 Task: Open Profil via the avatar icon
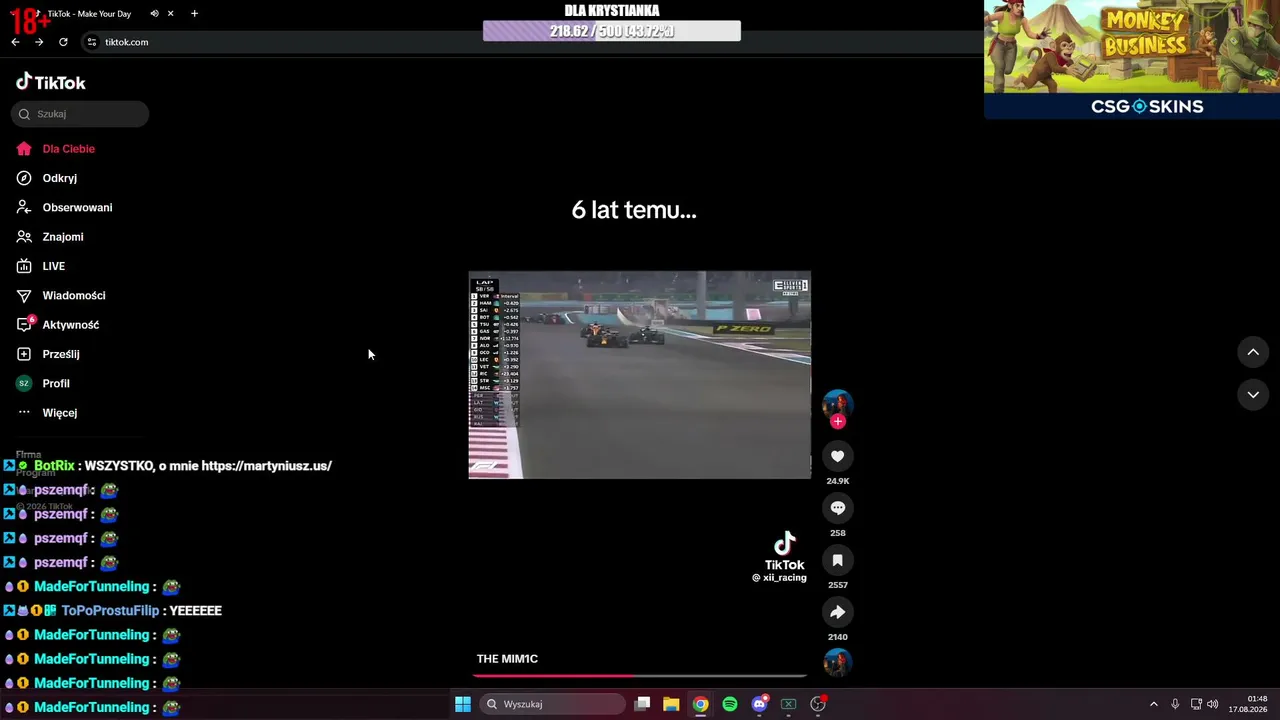(x=24, y=383)
